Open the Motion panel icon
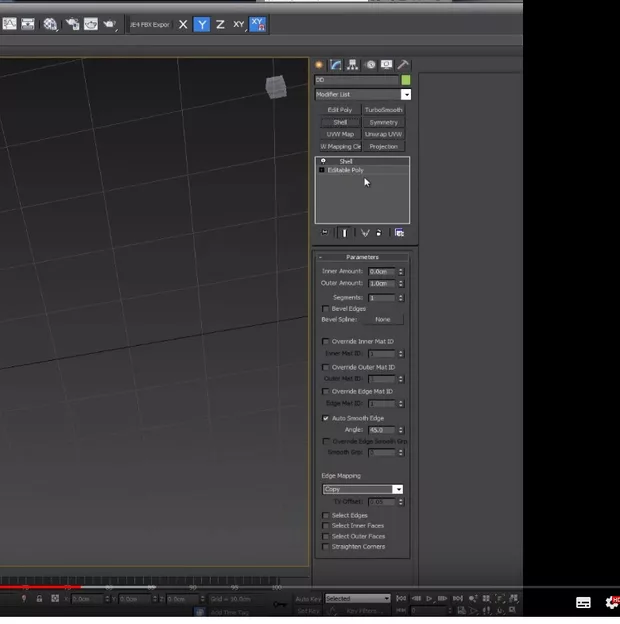This screenshot has height=624, width=620. [x=370, y=65]
